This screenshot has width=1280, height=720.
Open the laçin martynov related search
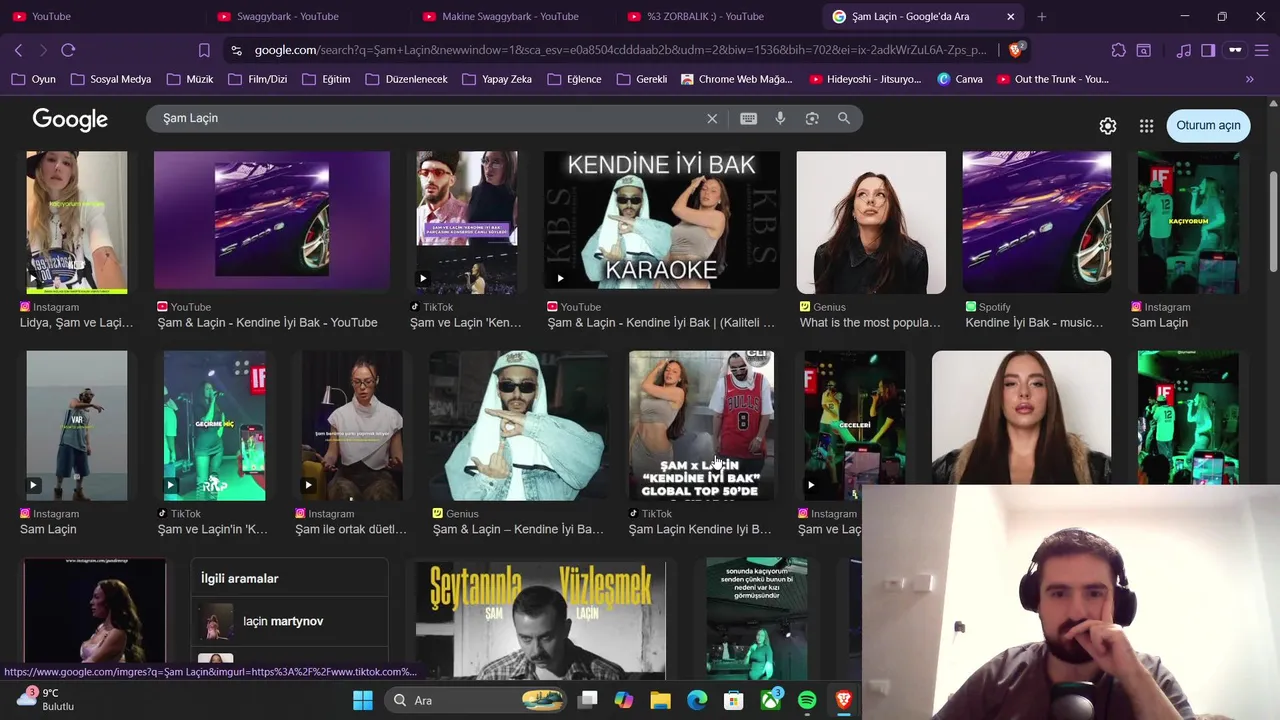289,621
